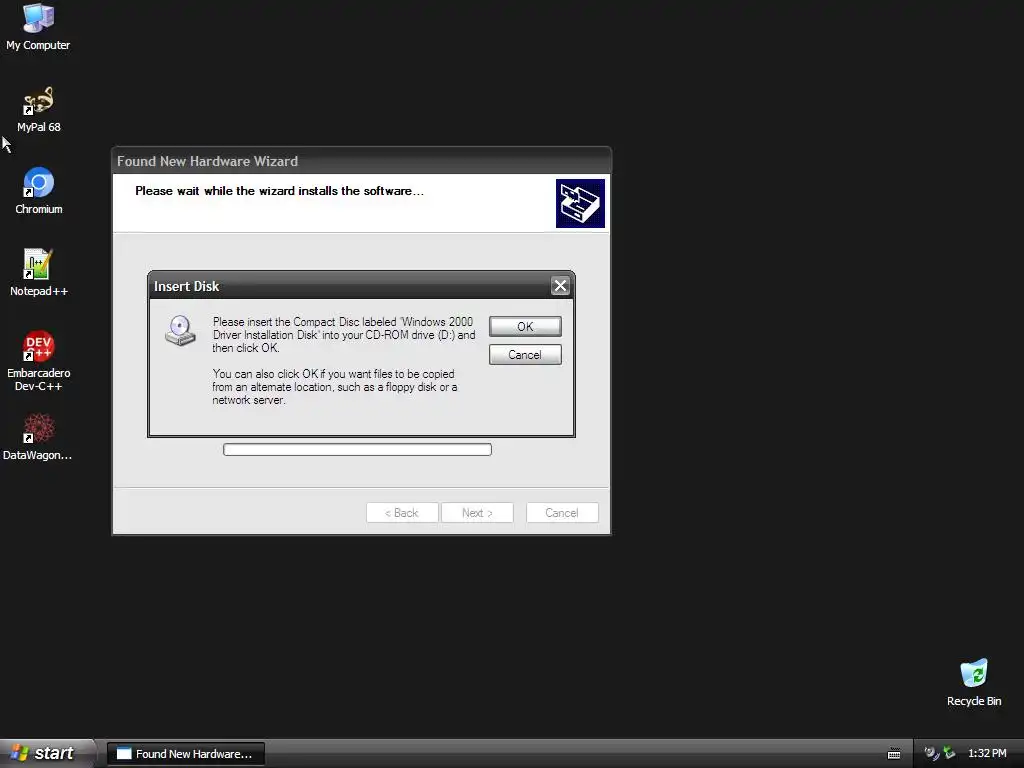Select the Chromium desktop shortcut
The width and height of the screenshot is (1024, 768).
coord(39,191)
